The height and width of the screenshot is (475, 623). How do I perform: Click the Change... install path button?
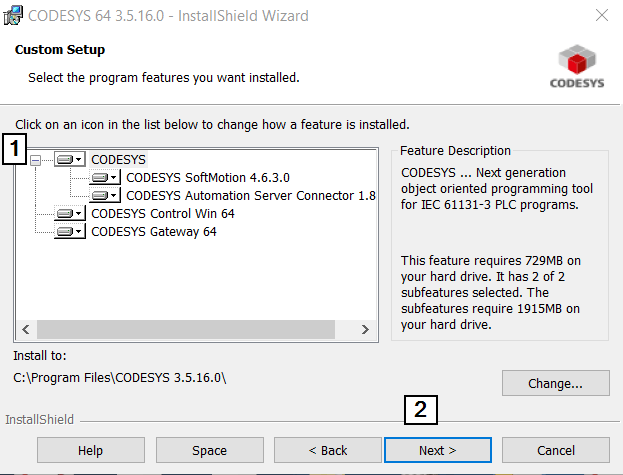point(555,383)
